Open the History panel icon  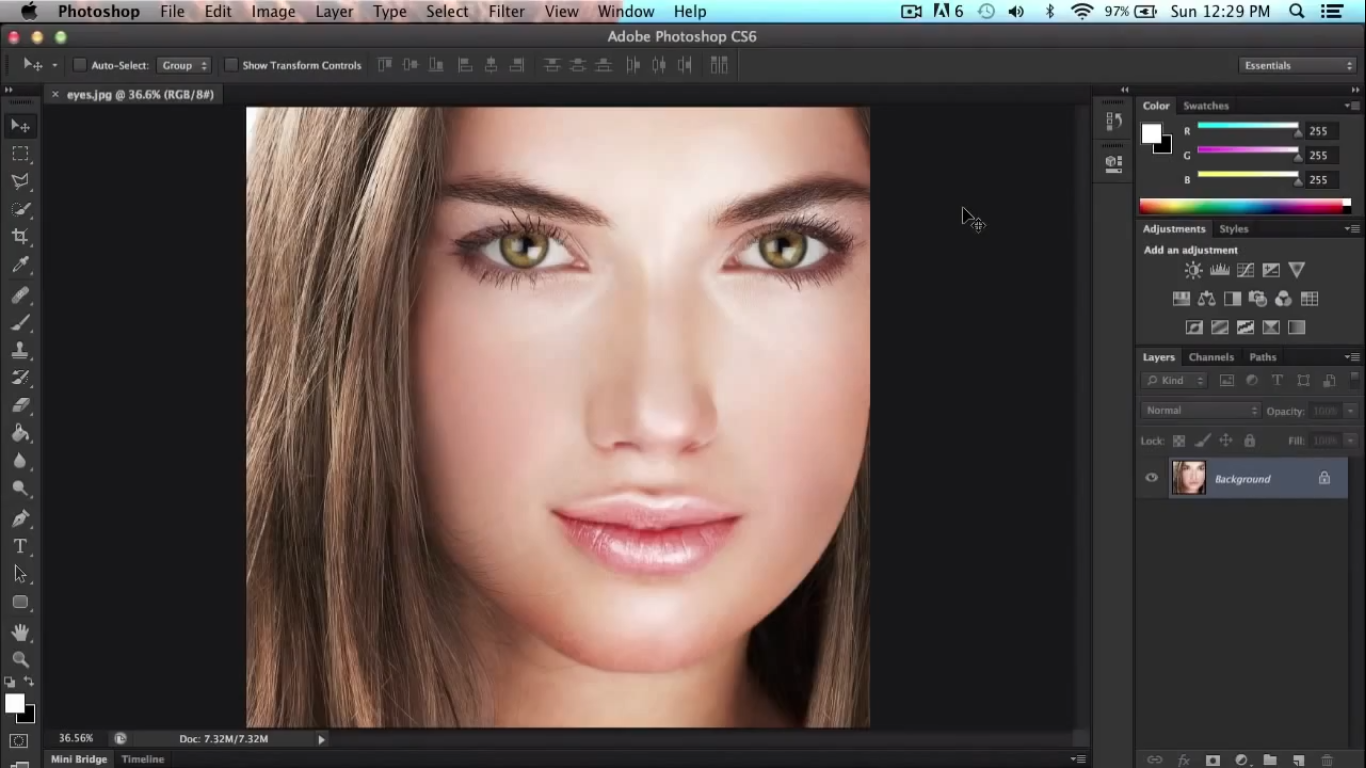pos(1114,121)
